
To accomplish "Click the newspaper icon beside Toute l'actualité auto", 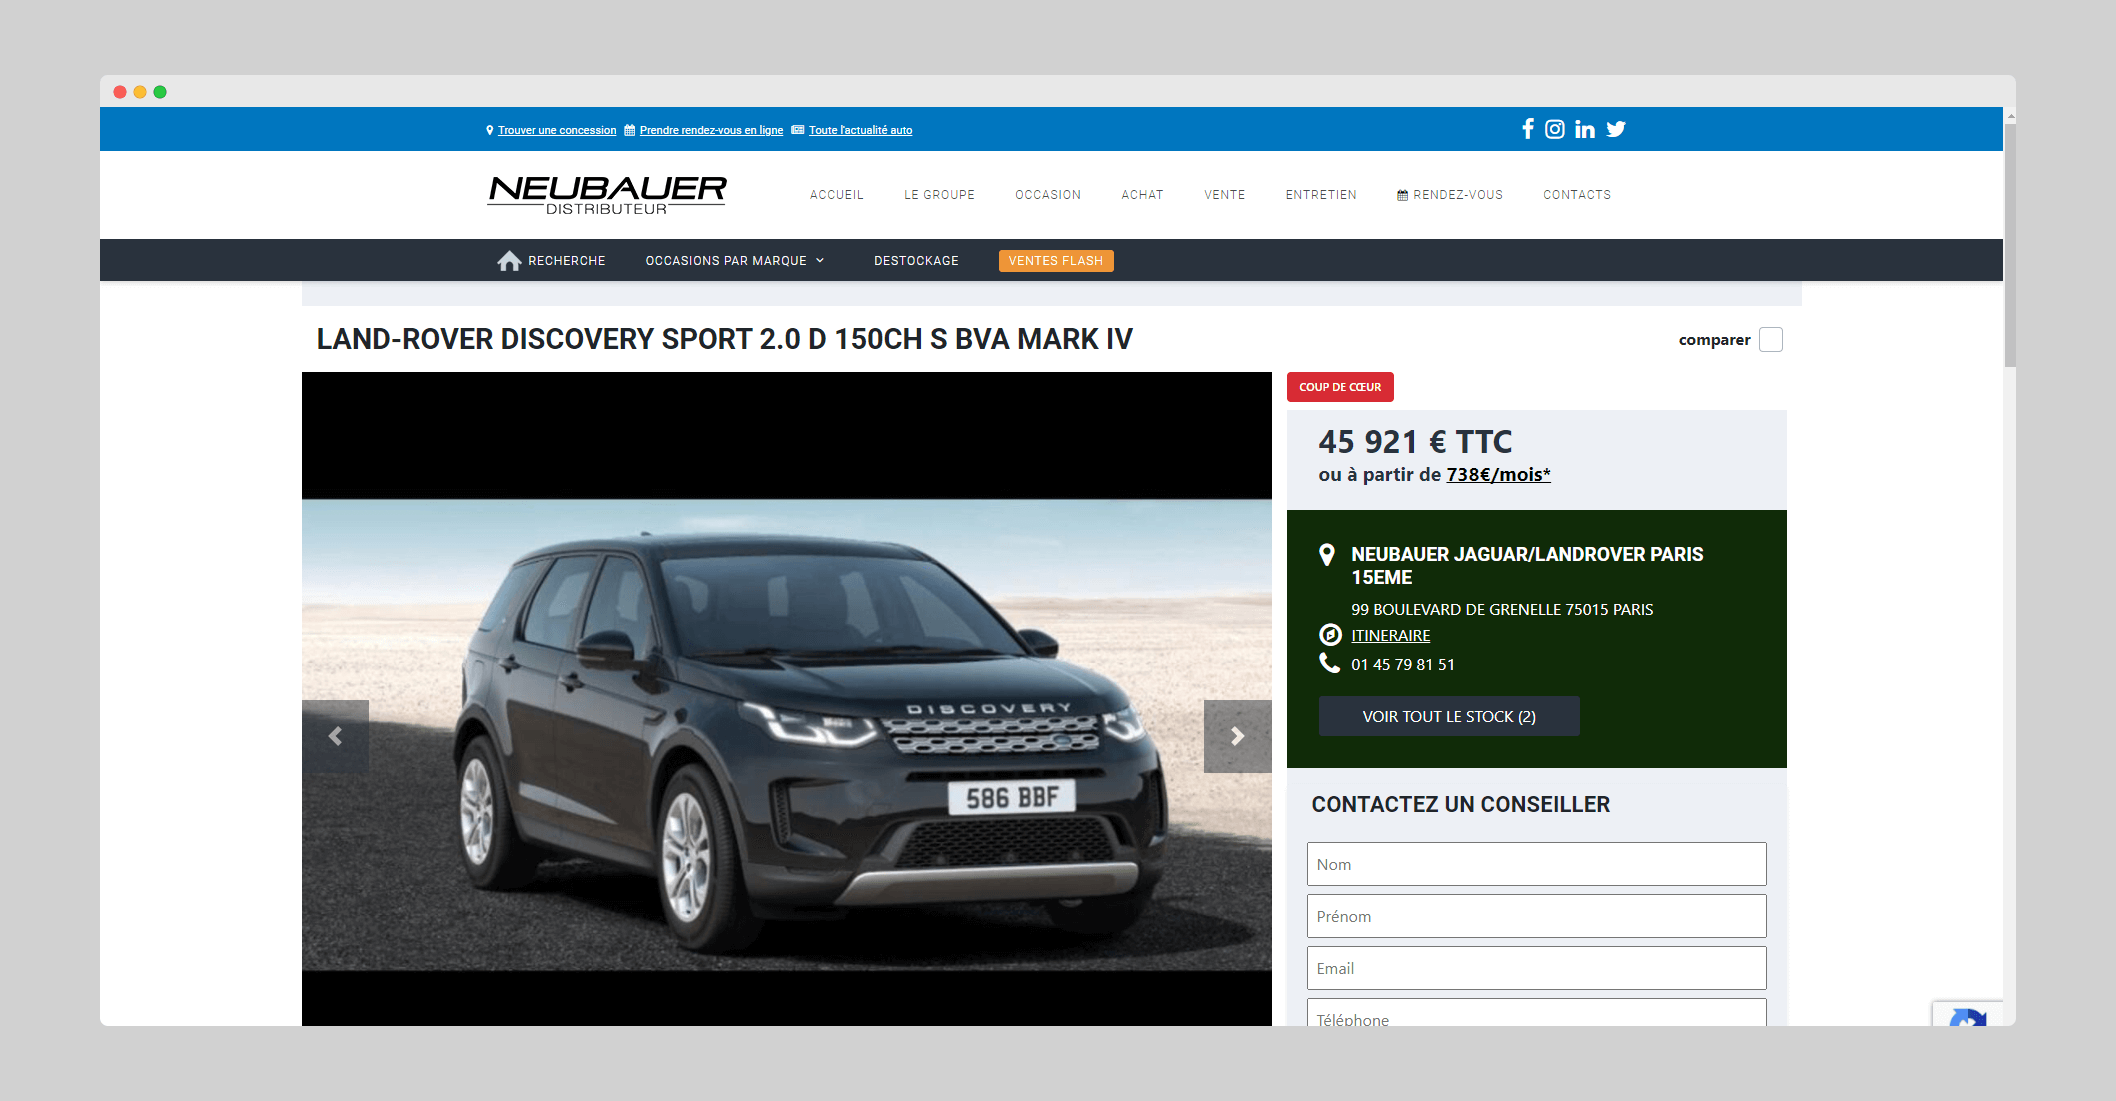I will click(x=798, y=130).
